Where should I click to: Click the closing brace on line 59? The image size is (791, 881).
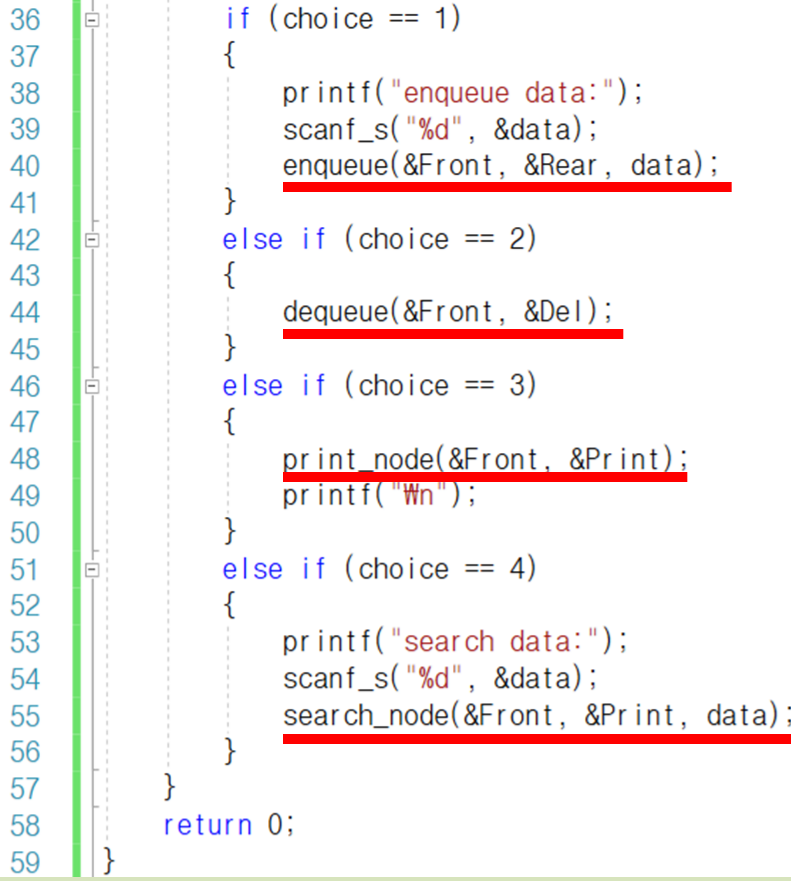(110, 861)
